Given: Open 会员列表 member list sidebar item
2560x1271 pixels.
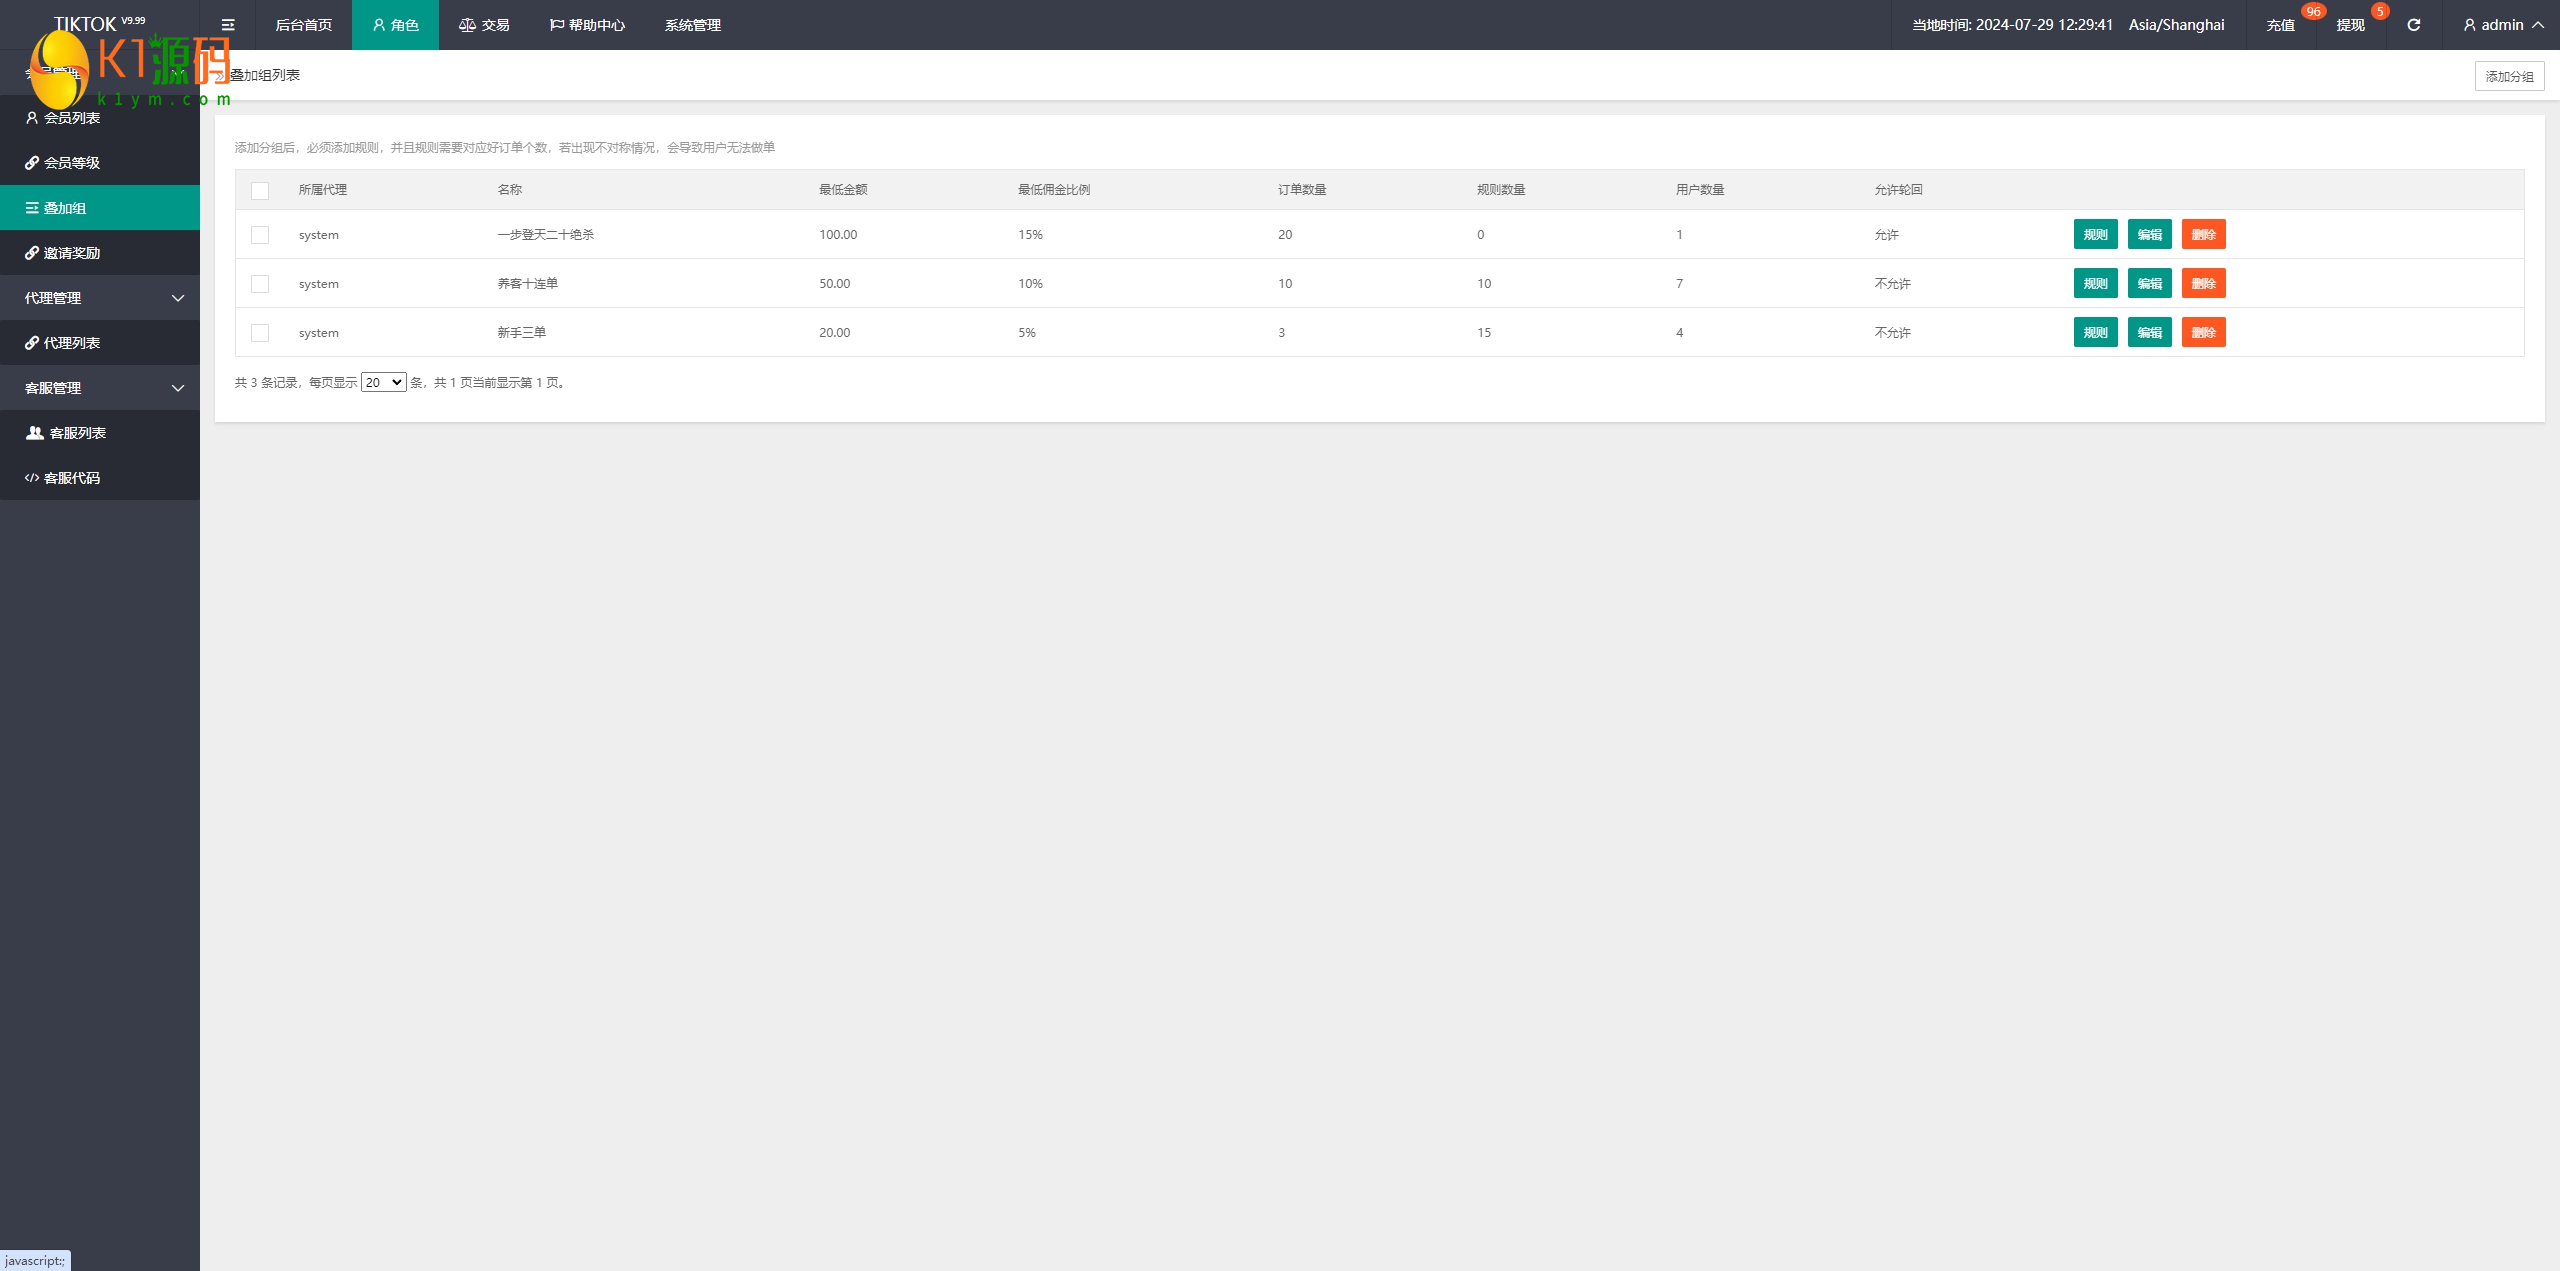Looking at the screenshot, I should 72,118.
